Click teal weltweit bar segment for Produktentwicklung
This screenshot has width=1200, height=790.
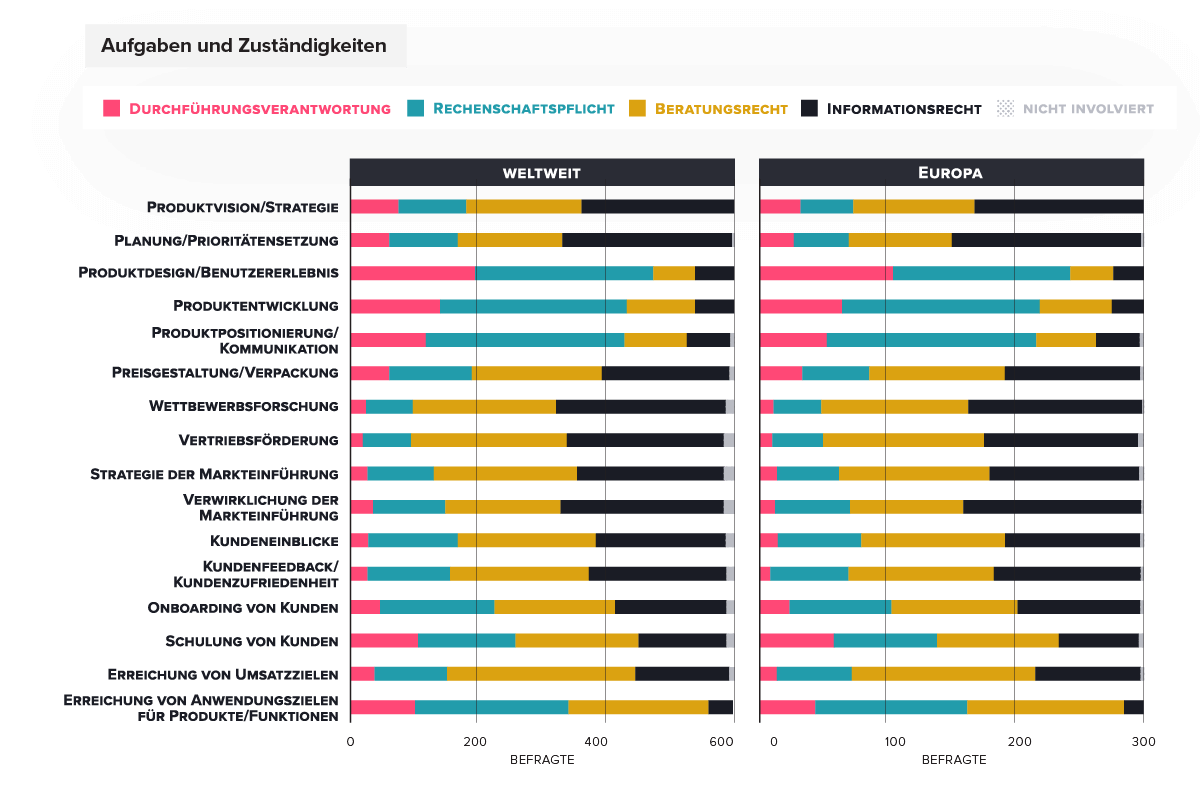pyautogui.click(x=533, y=306)
